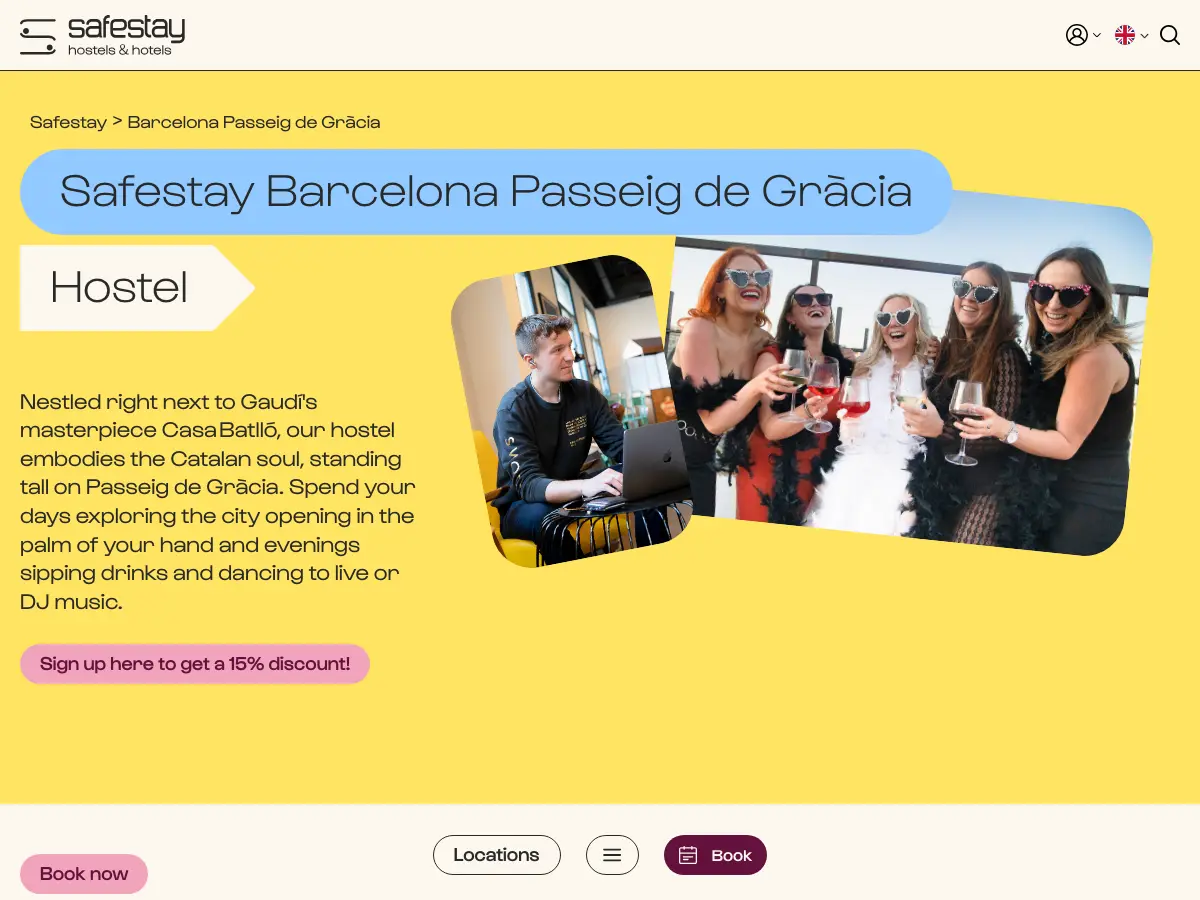Expand the language selector chevron
The height and width of the screenshot is (900, 1200).
pos(1145,36)
